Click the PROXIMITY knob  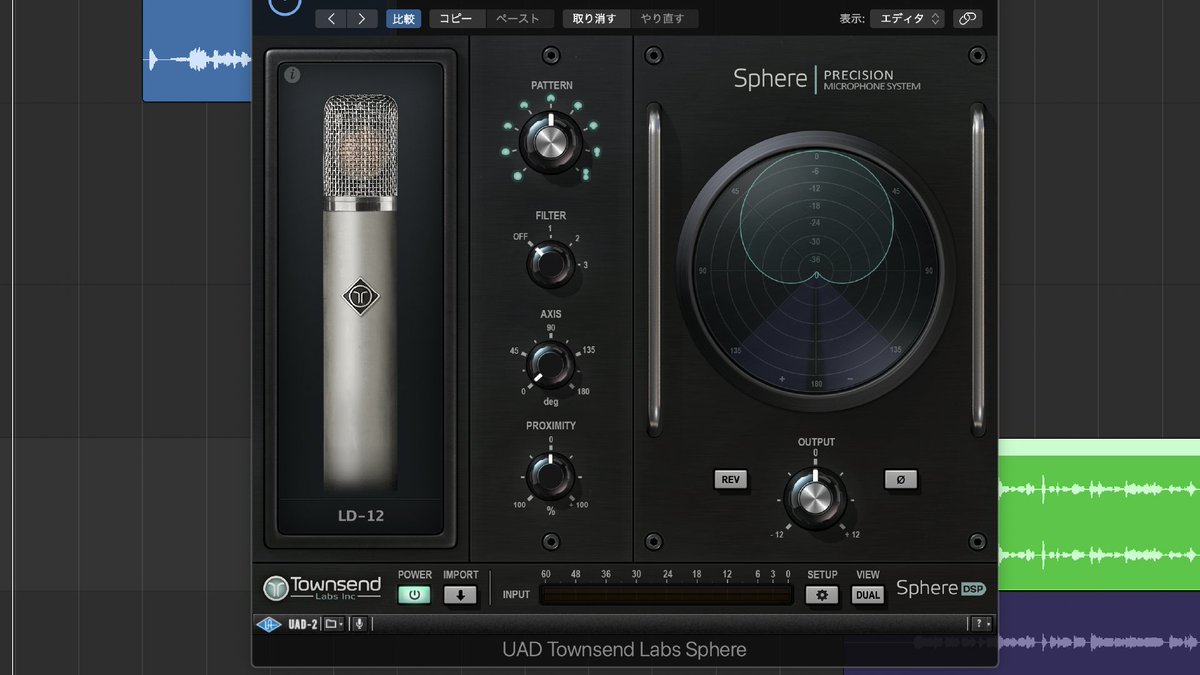(550, 476)
